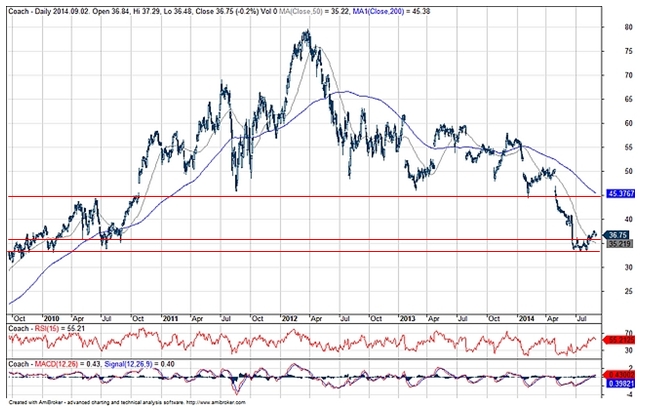Image resolution: width=645 pixels, height=408 pixels.
Task: Click the 2013 year label on time axis
Action: pos(408,319)
